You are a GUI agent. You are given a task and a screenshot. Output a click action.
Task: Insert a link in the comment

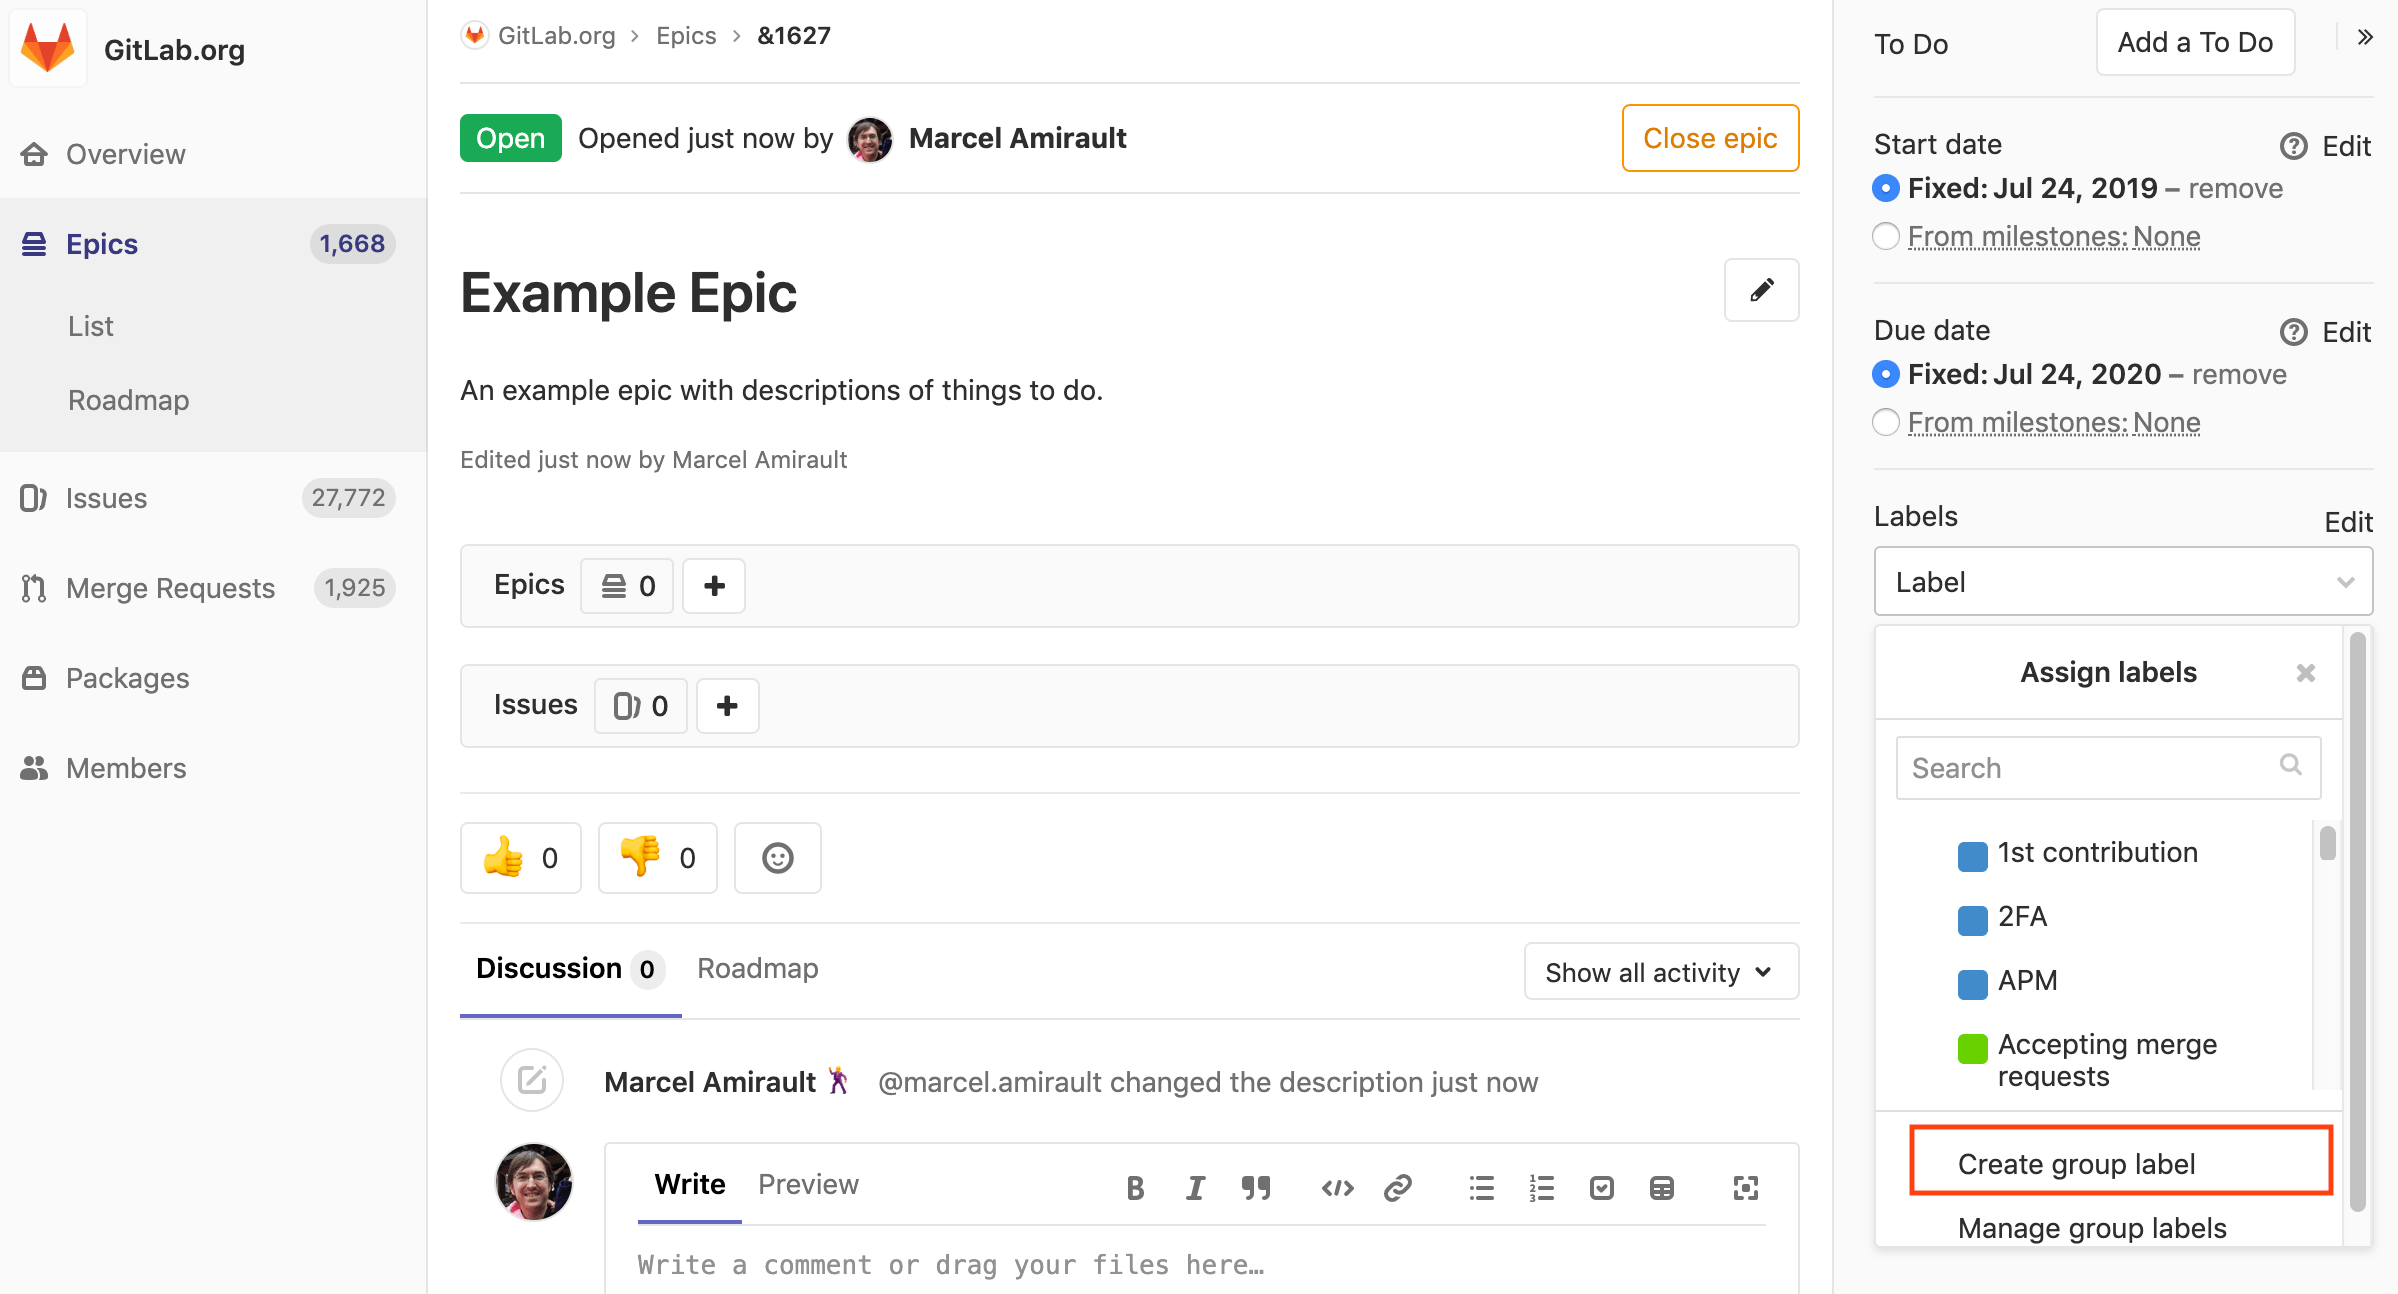[x=1397, y=1187]
